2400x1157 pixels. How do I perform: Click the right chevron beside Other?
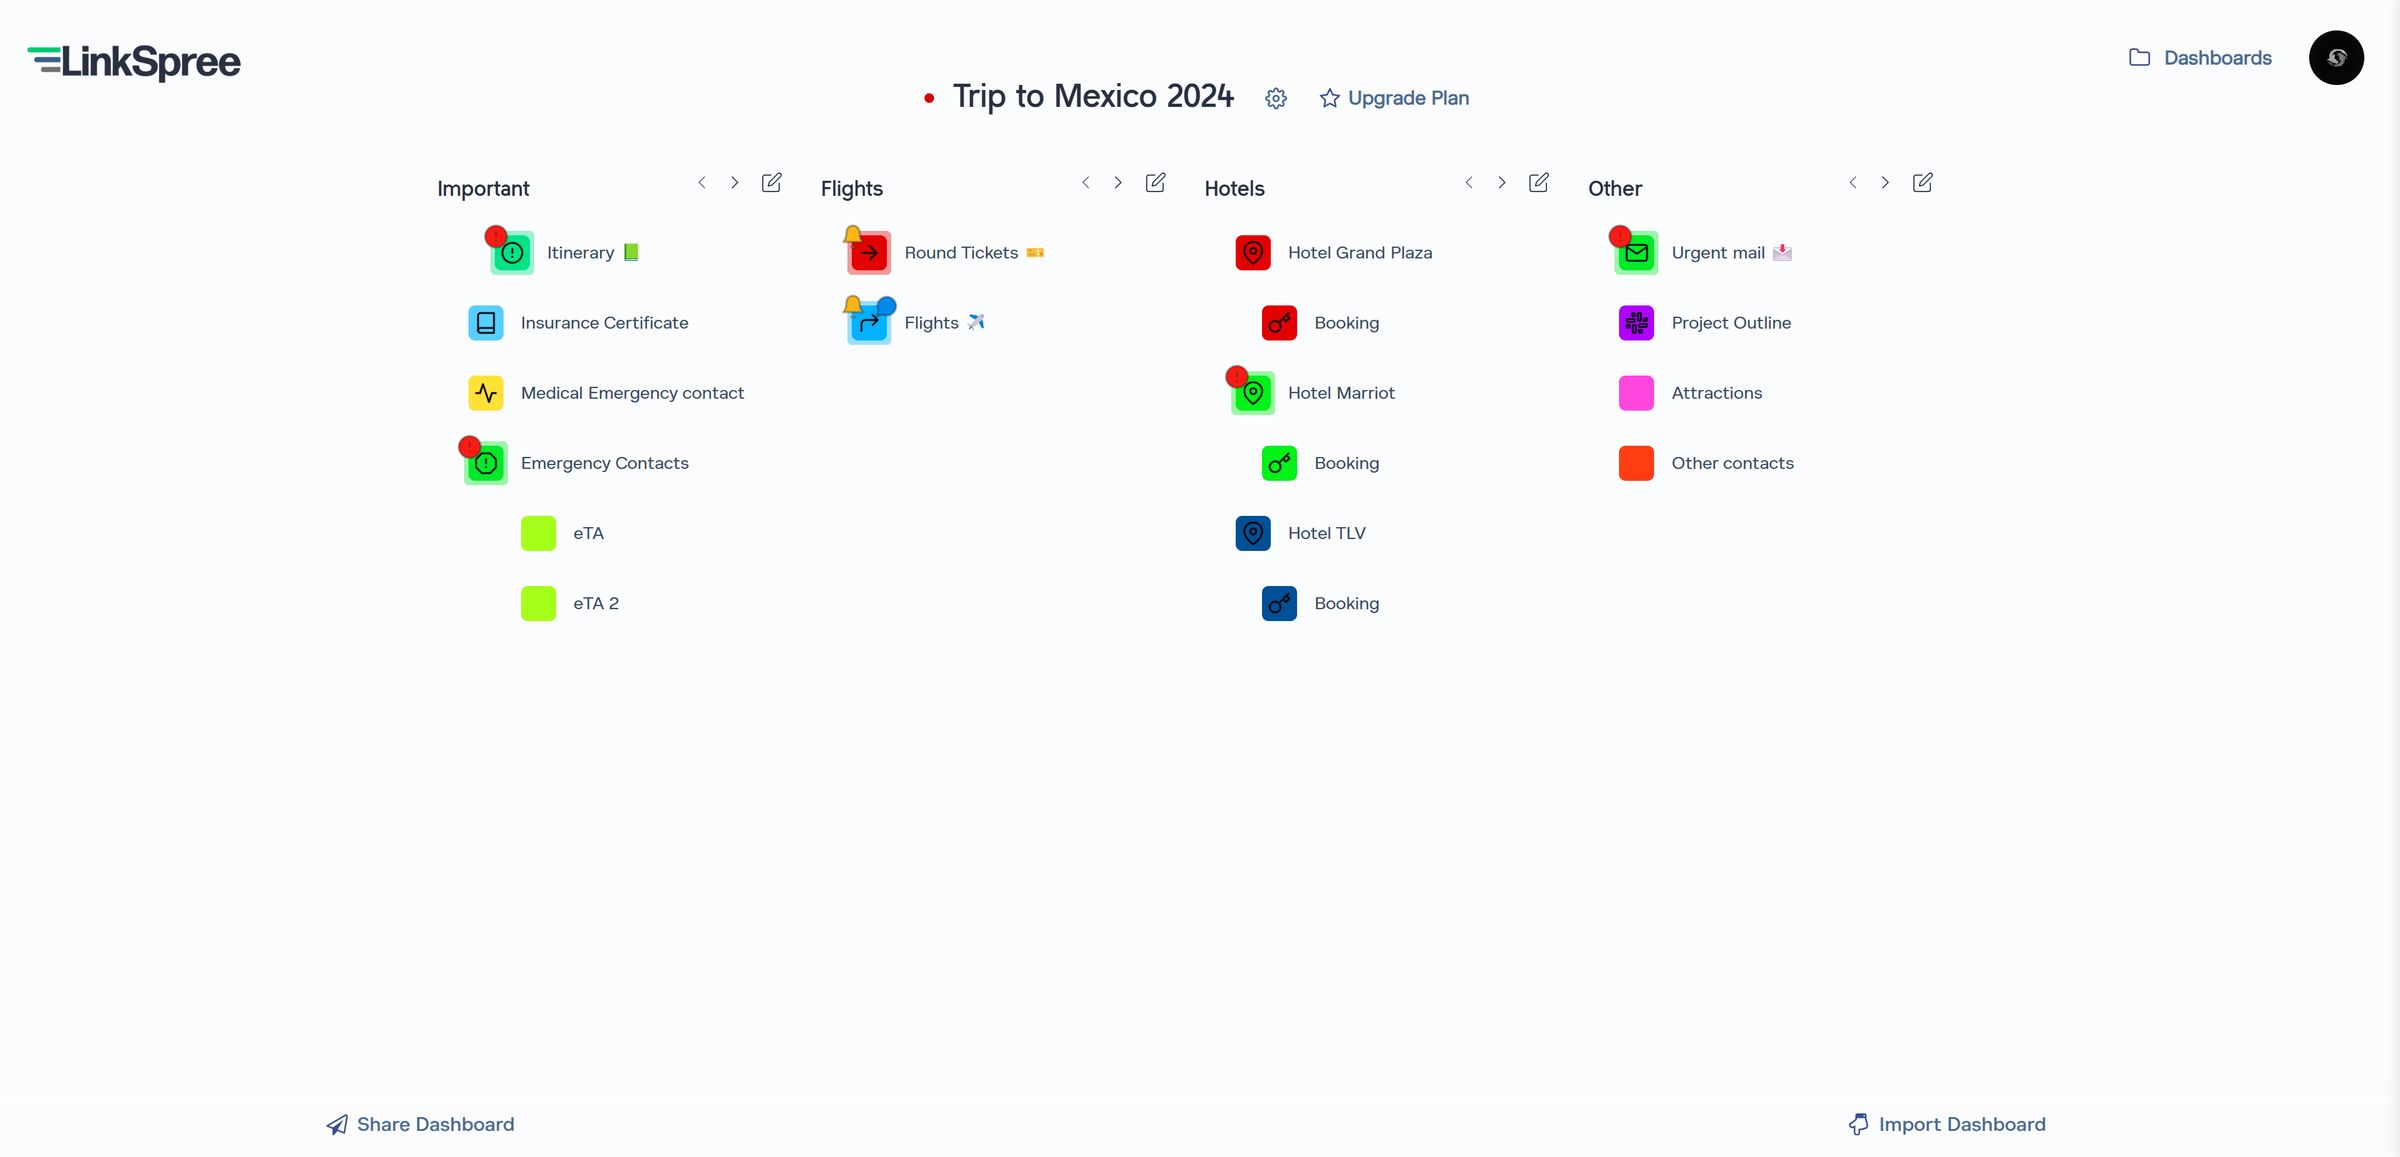pos(1885,182)
